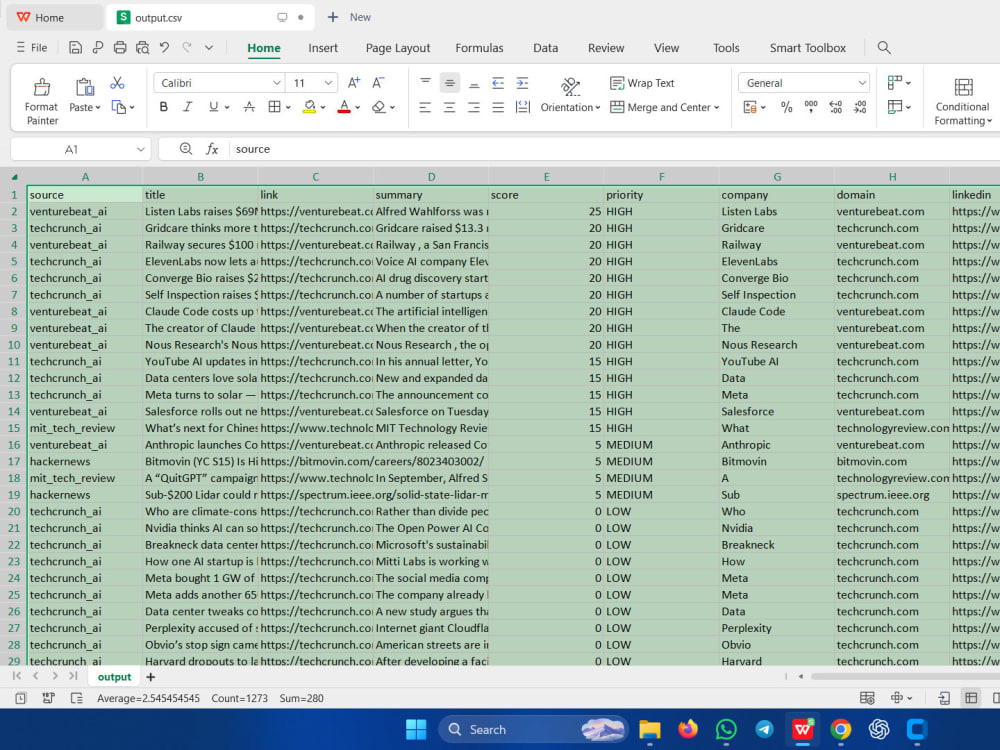Open the File menu
This screenshot has width=1000, height=750.
point(32,47)
